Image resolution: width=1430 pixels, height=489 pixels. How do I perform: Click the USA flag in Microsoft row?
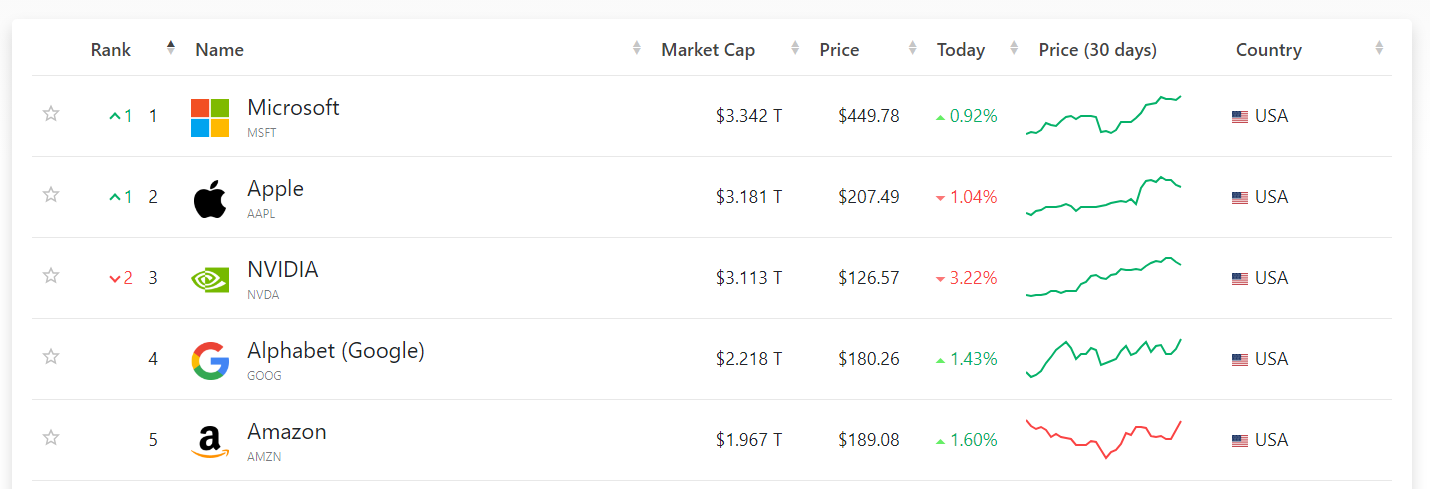click(1240, 117)
